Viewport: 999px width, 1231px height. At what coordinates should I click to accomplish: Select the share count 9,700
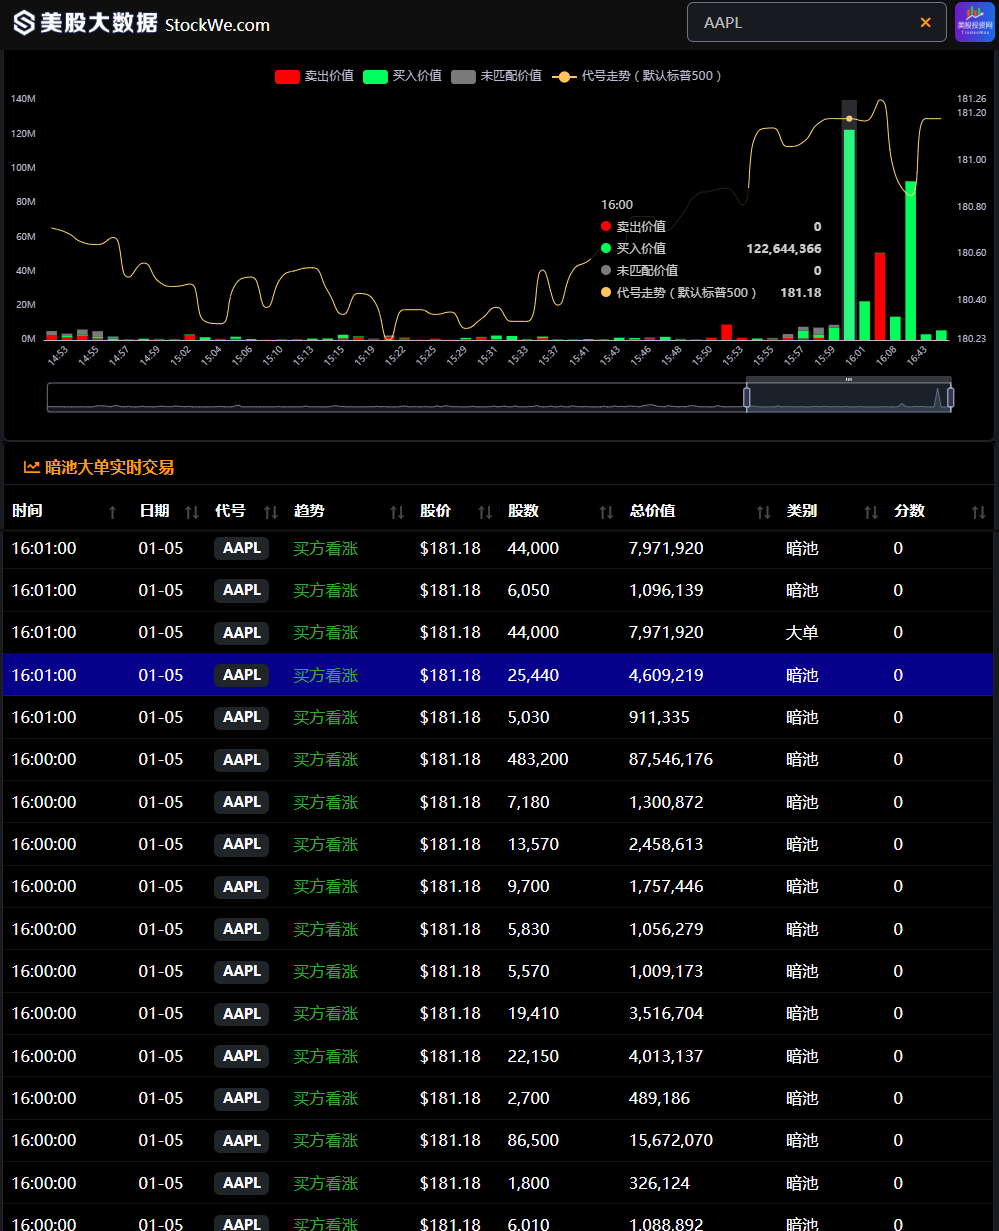coord(529,886)
